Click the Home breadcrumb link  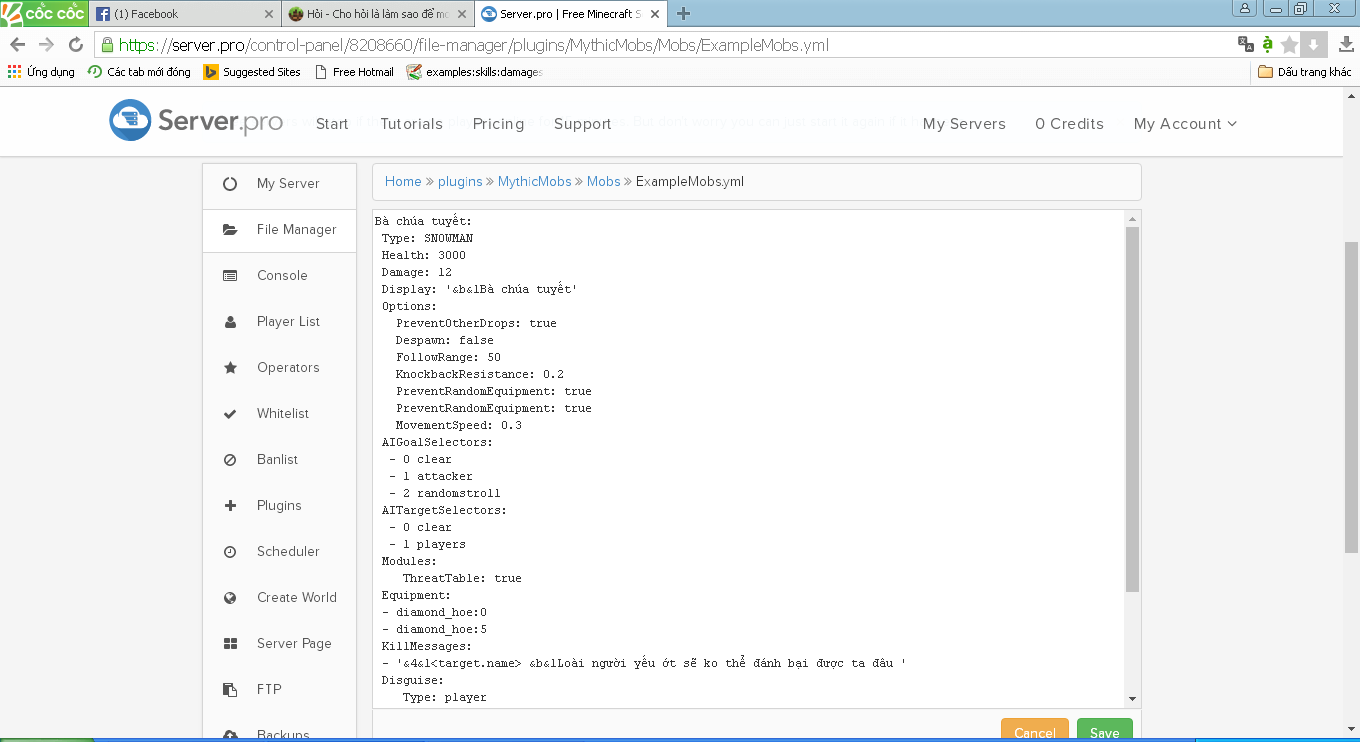click(x=403, y=181)
